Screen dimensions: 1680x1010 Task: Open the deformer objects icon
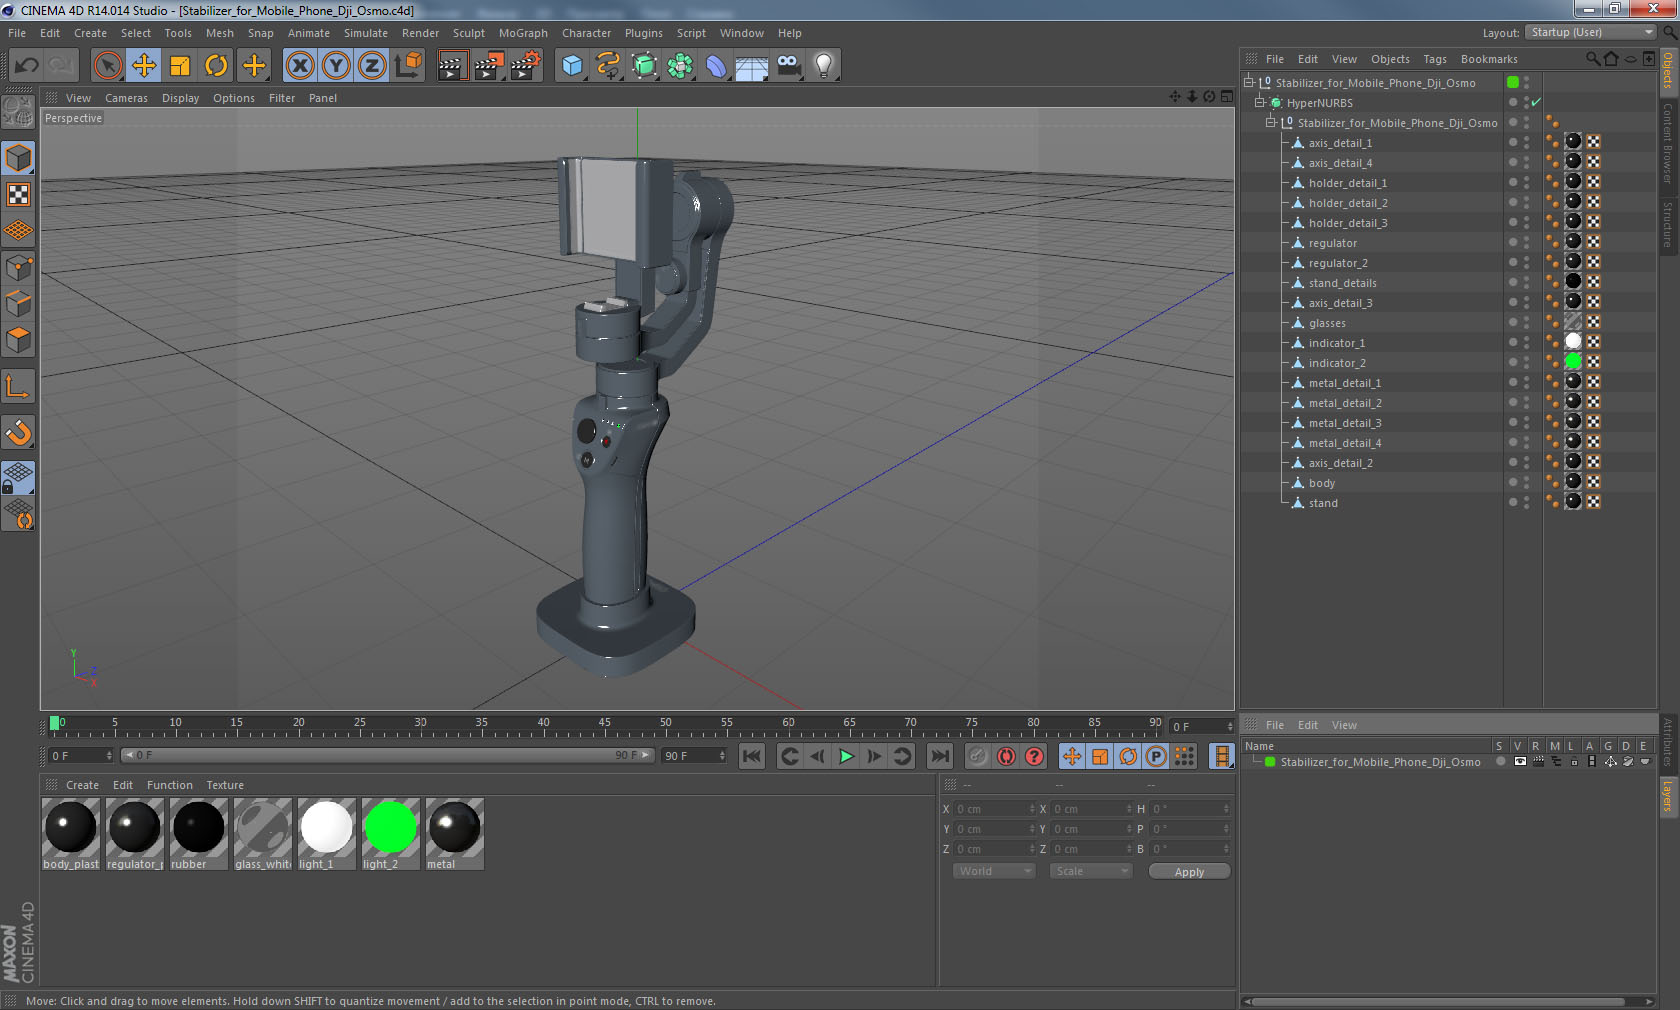tap(716, 66)
